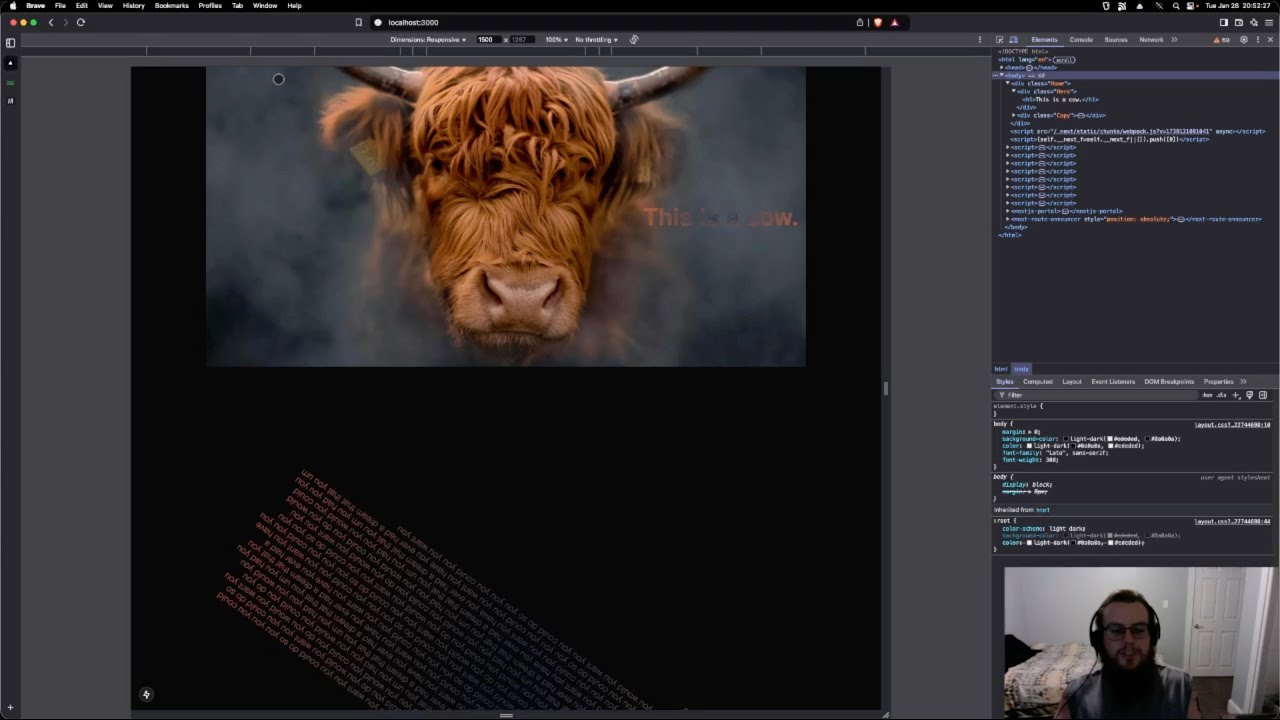The height and width of the screenshot is (720, 1280).
Task: Click the html breadcrumb in the Elements panel
Action: click(1001, 369)
